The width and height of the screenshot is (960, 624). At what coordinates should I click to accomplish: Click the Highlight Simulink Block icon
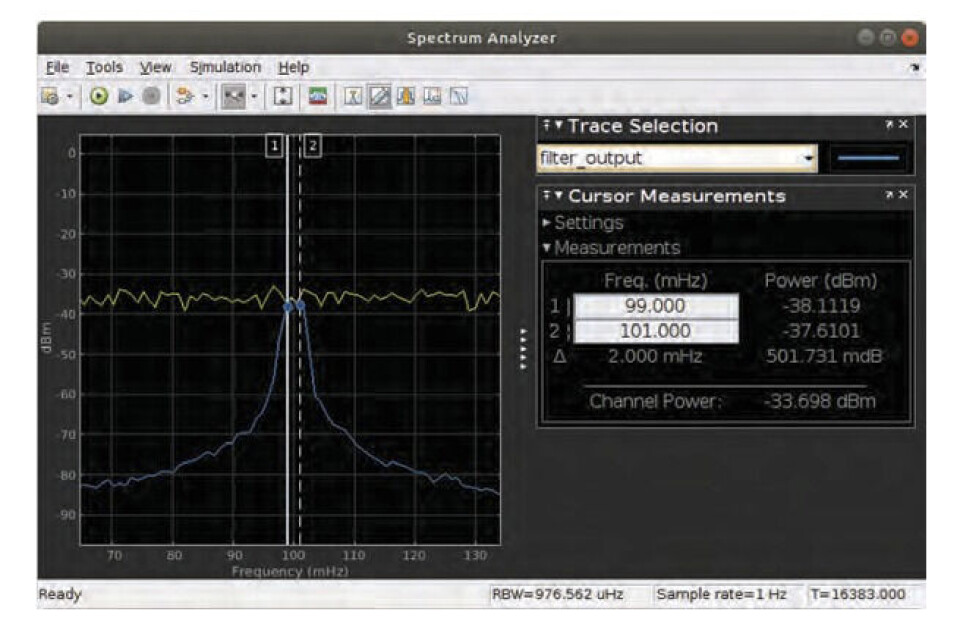pos(184,96)
